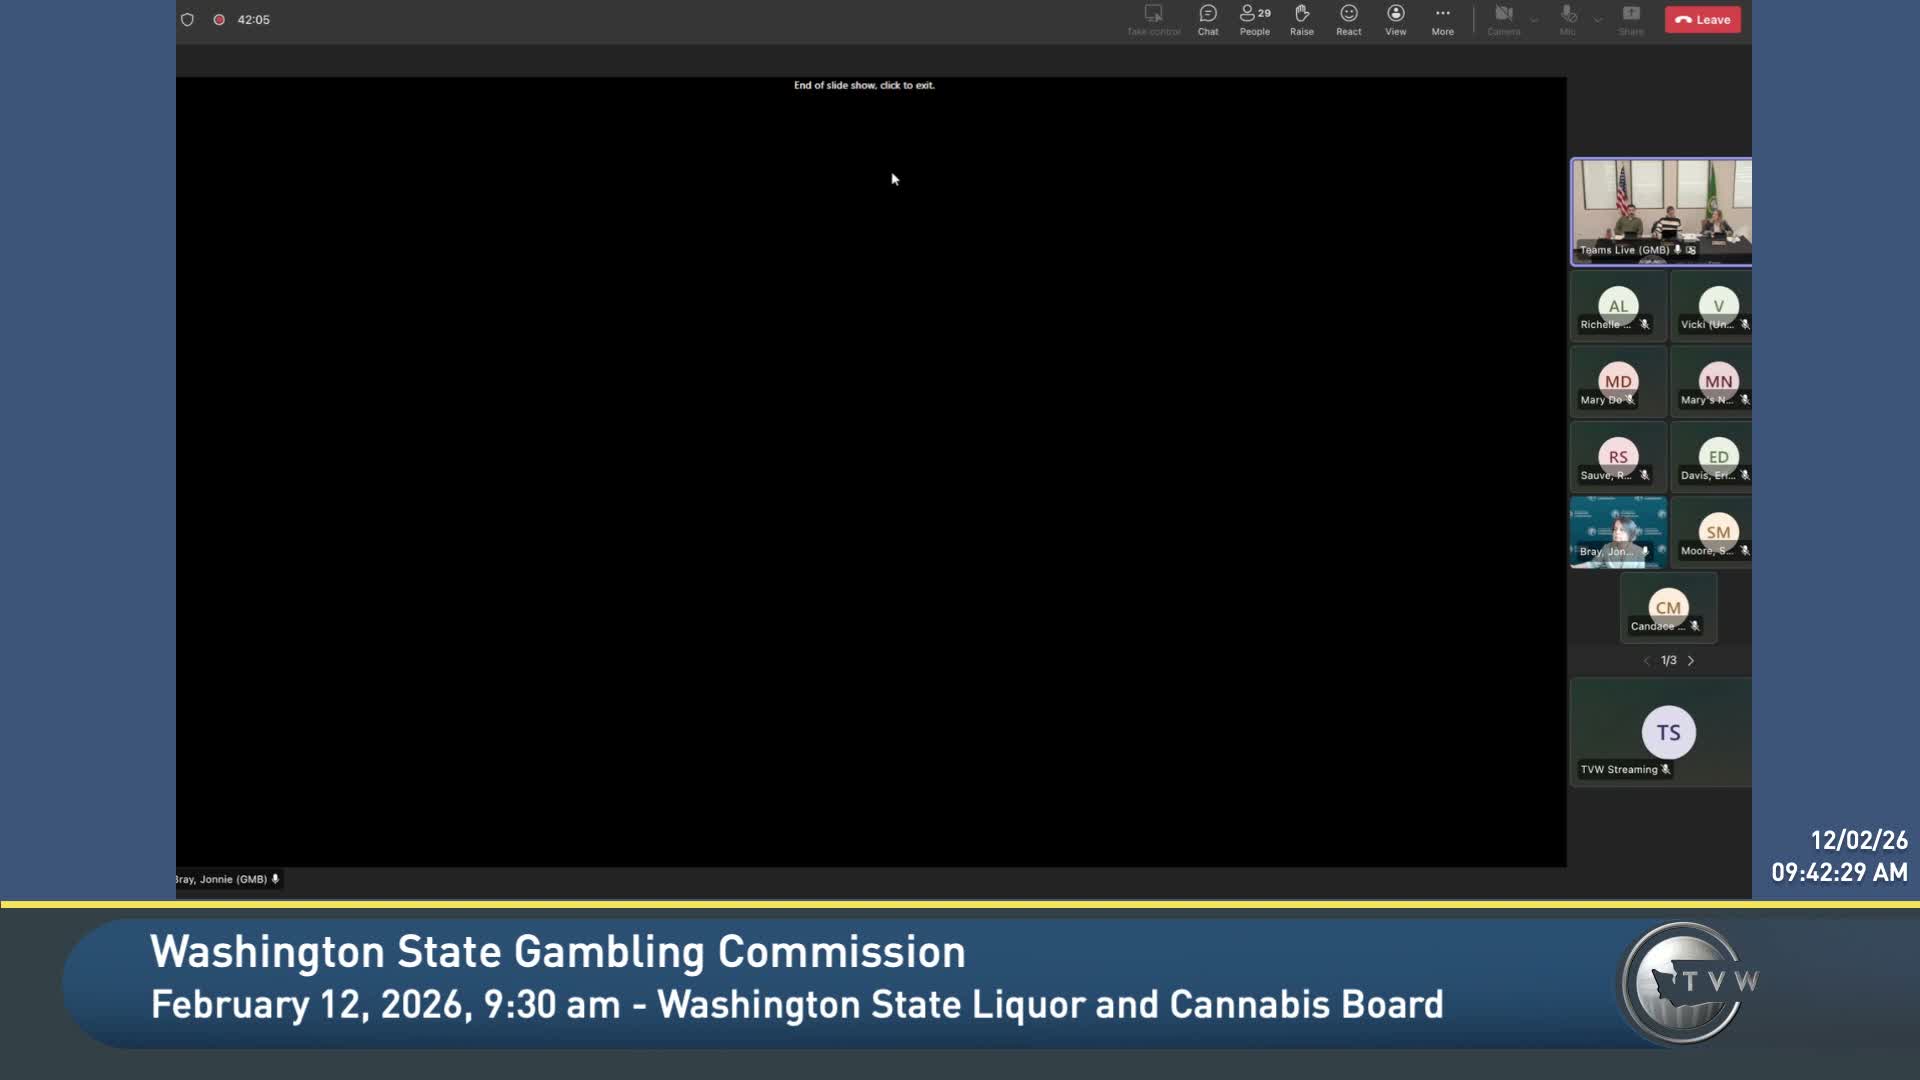
Task: Click the Share screen icon
Action: [1631, 19]
